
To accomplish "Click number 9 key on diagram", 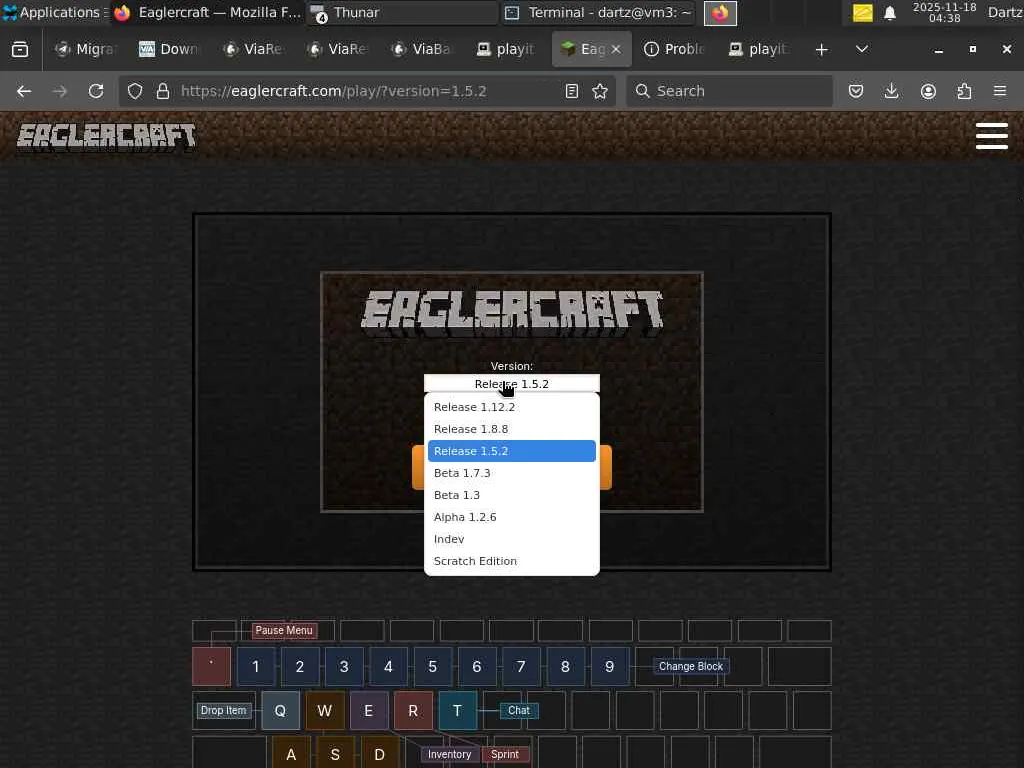I will pos(609,666).
